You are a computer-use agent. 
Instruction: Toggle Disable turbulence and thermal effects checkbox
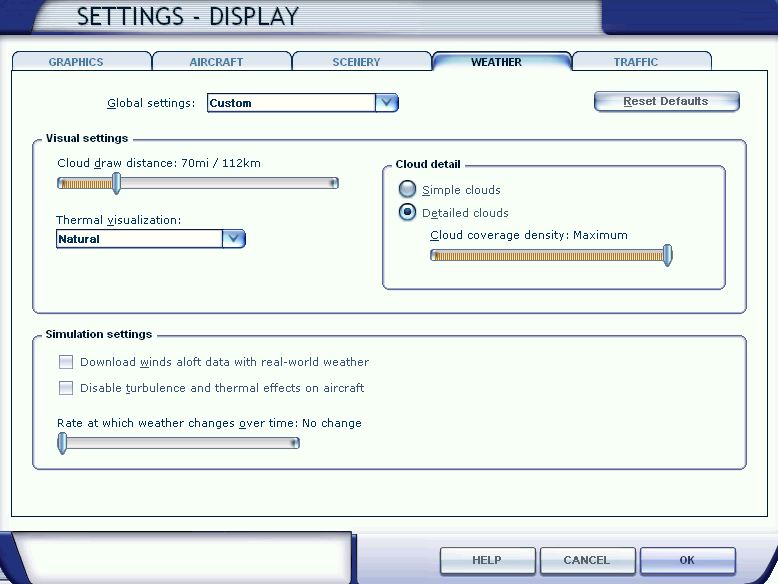pos(65,388)
